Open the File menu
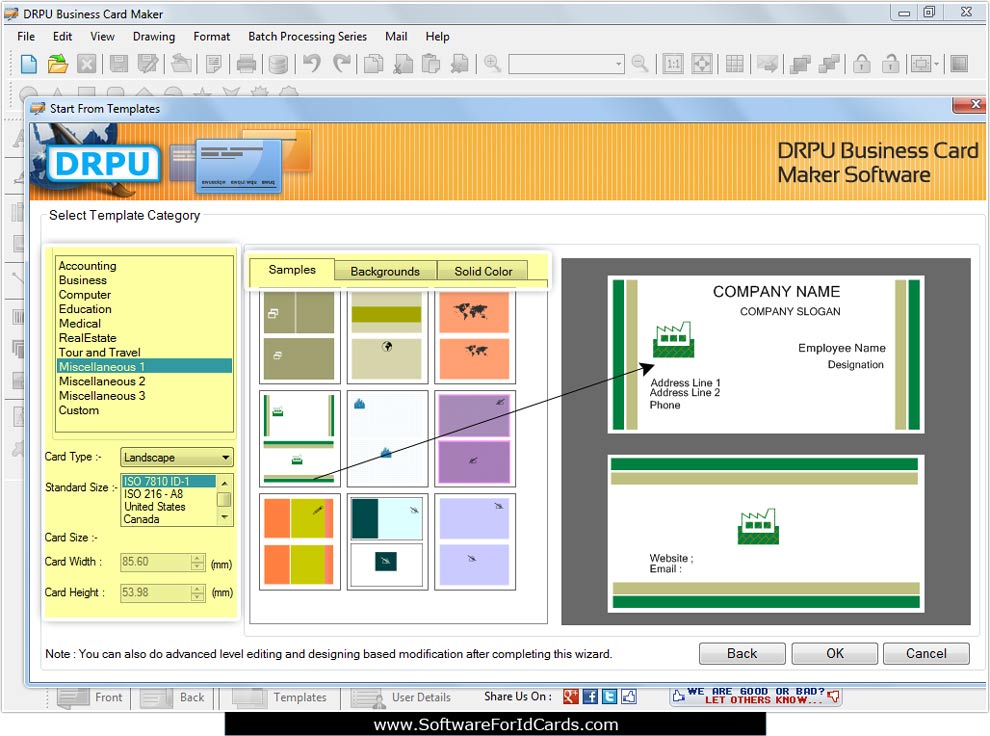990x736 pixels. click(26, 37)
